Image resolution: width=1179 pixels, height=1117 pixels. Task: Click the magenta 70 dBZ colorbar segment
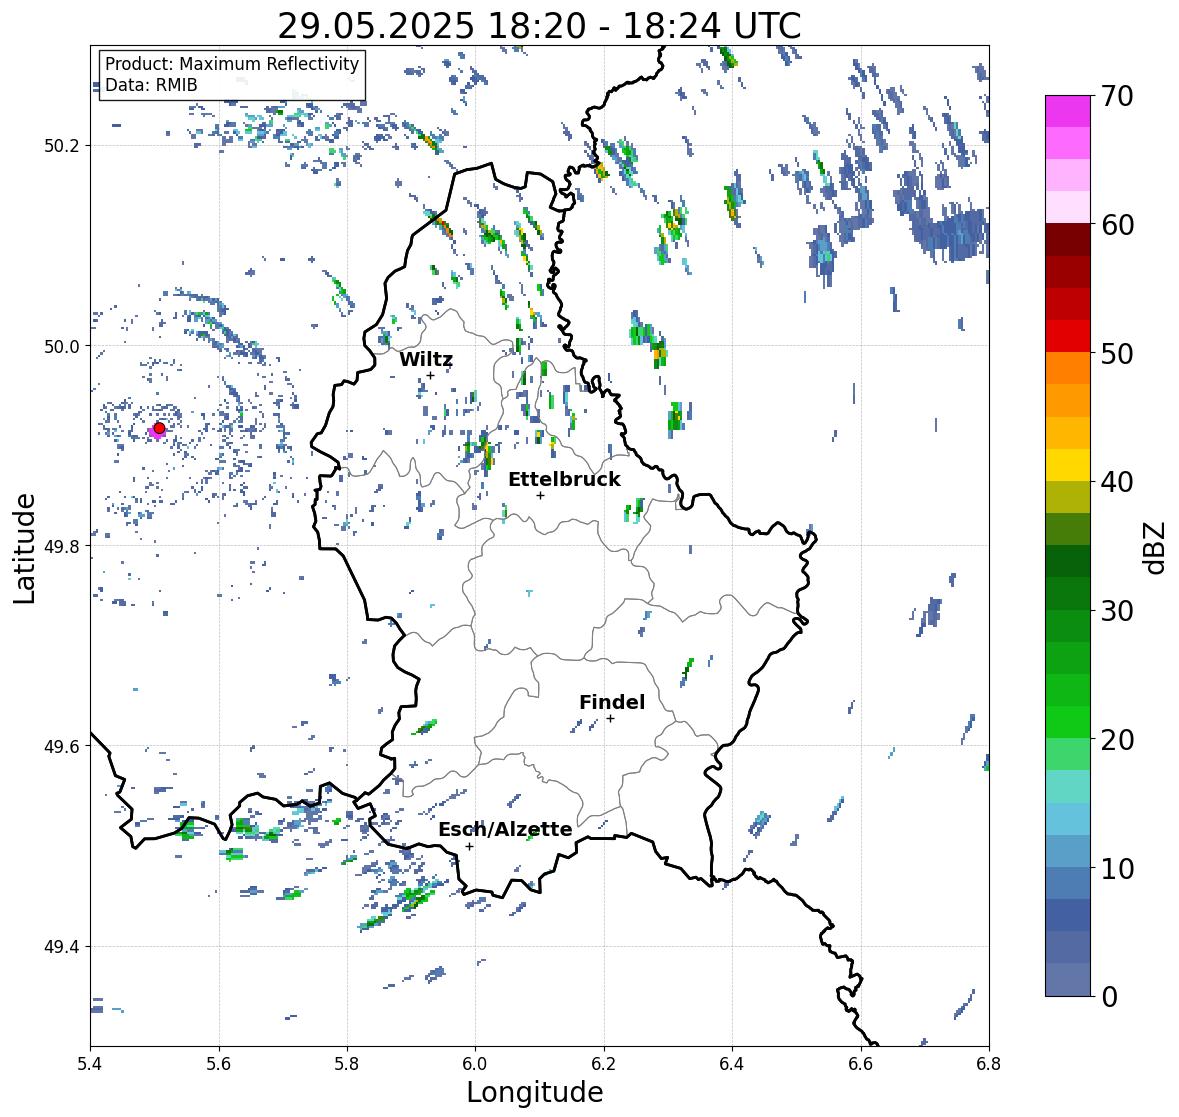pyautogui.click(x=1068, y=111)
